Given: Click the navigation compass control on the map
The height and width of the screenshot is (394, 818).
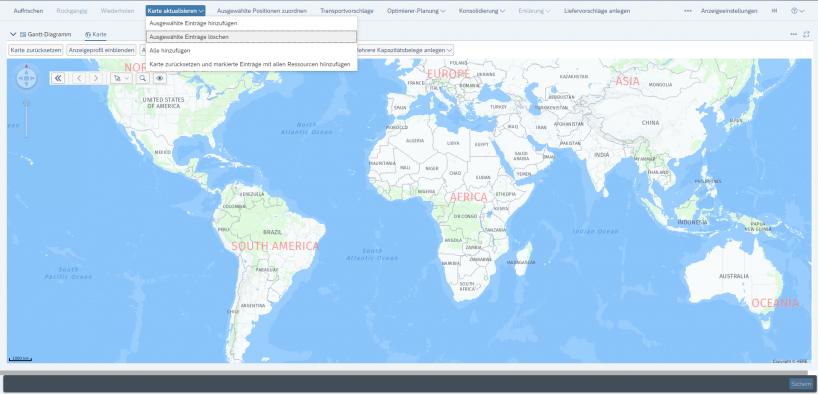Looking at the screenshot, I should tap(26, 78).
